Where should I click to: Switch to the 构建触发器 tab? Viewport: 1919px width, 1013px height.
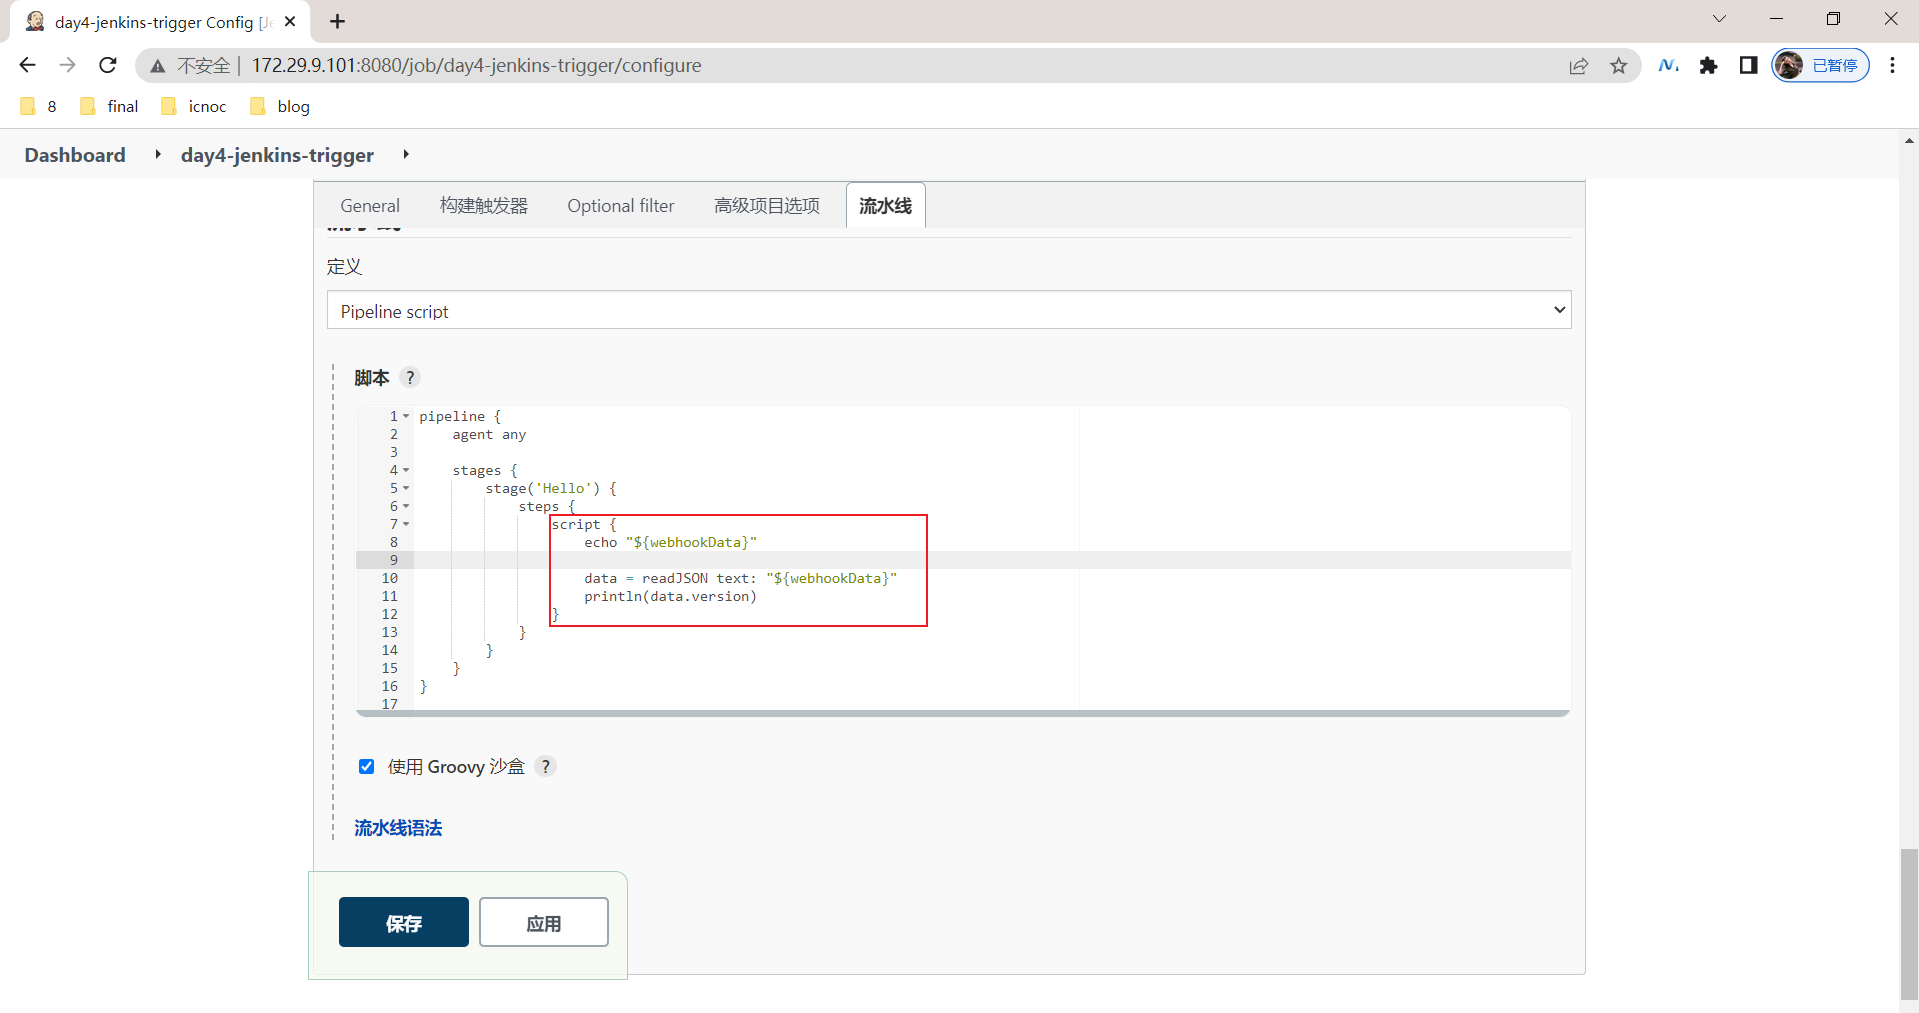click(x=484, y=205)
